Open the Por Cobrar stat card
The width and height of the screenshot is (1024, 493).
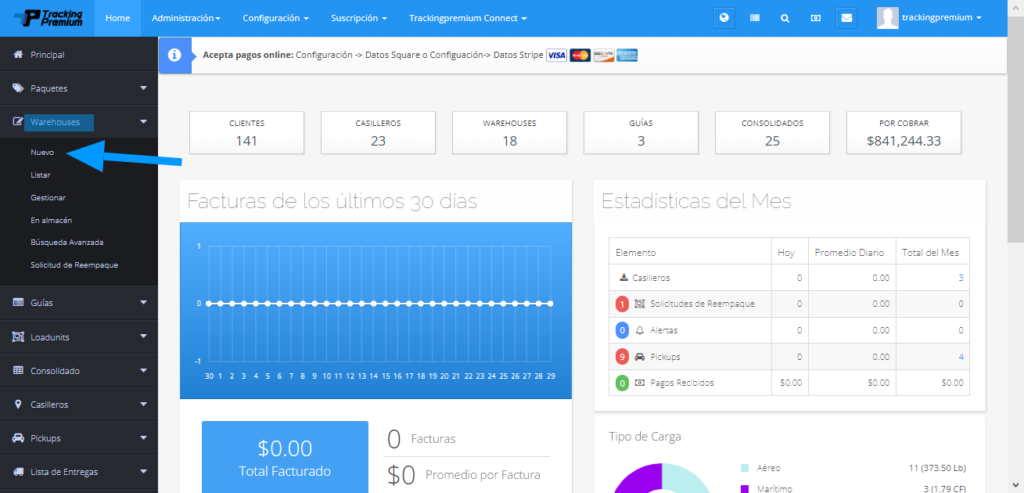904,133
